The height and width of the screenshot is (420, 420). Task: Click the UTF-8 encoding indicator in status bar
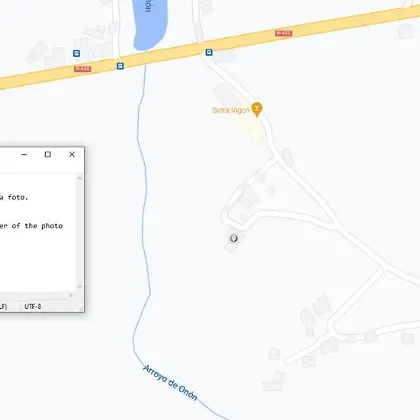[33, 306]
